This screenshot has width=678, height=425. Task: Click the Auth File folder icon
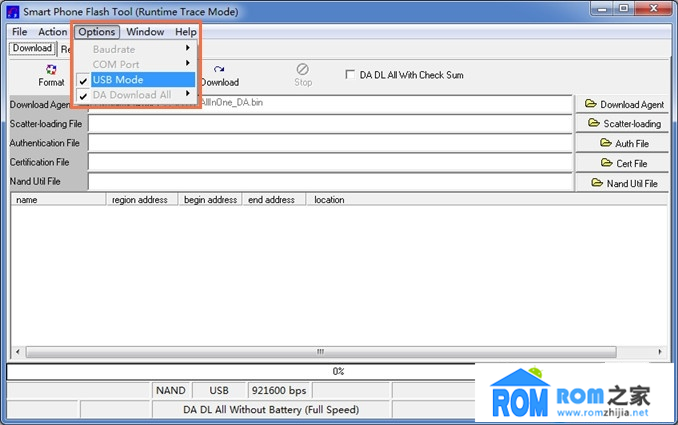606,143
